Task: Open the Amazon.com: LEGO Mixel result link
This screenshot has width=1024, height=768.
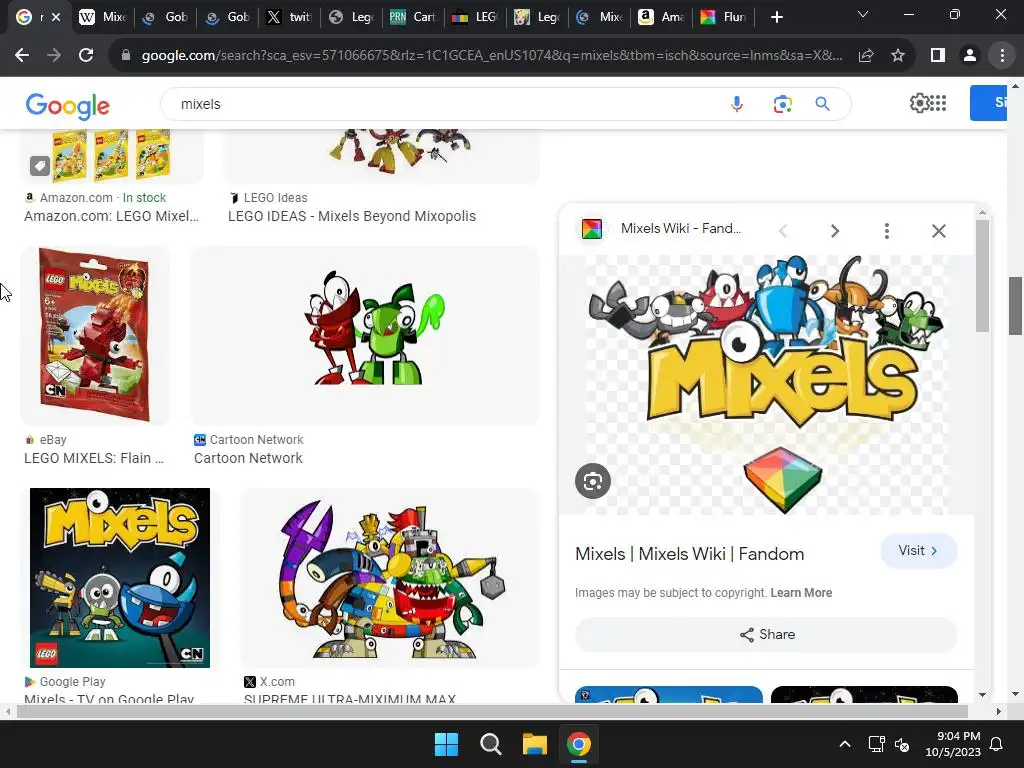Action: click(112, 216)
